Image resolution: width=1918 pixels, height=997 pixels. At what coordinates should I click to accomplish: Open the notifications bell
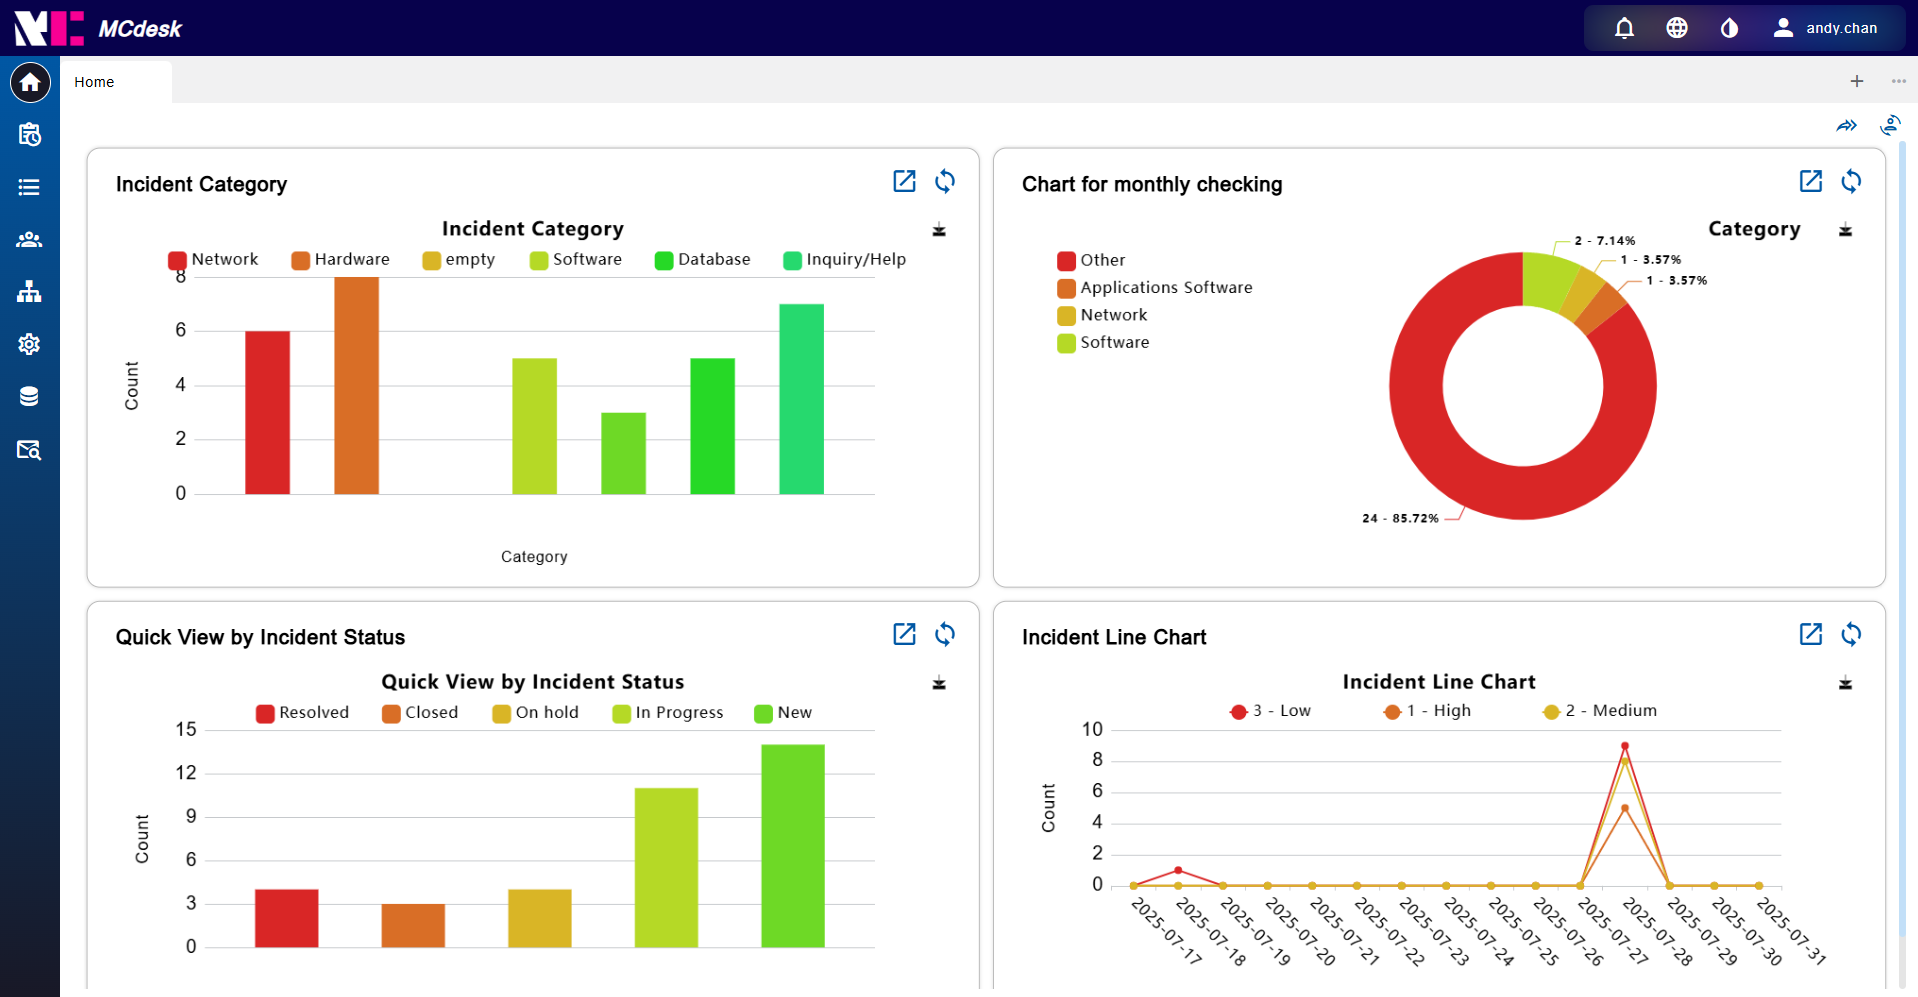[1624, 28]
